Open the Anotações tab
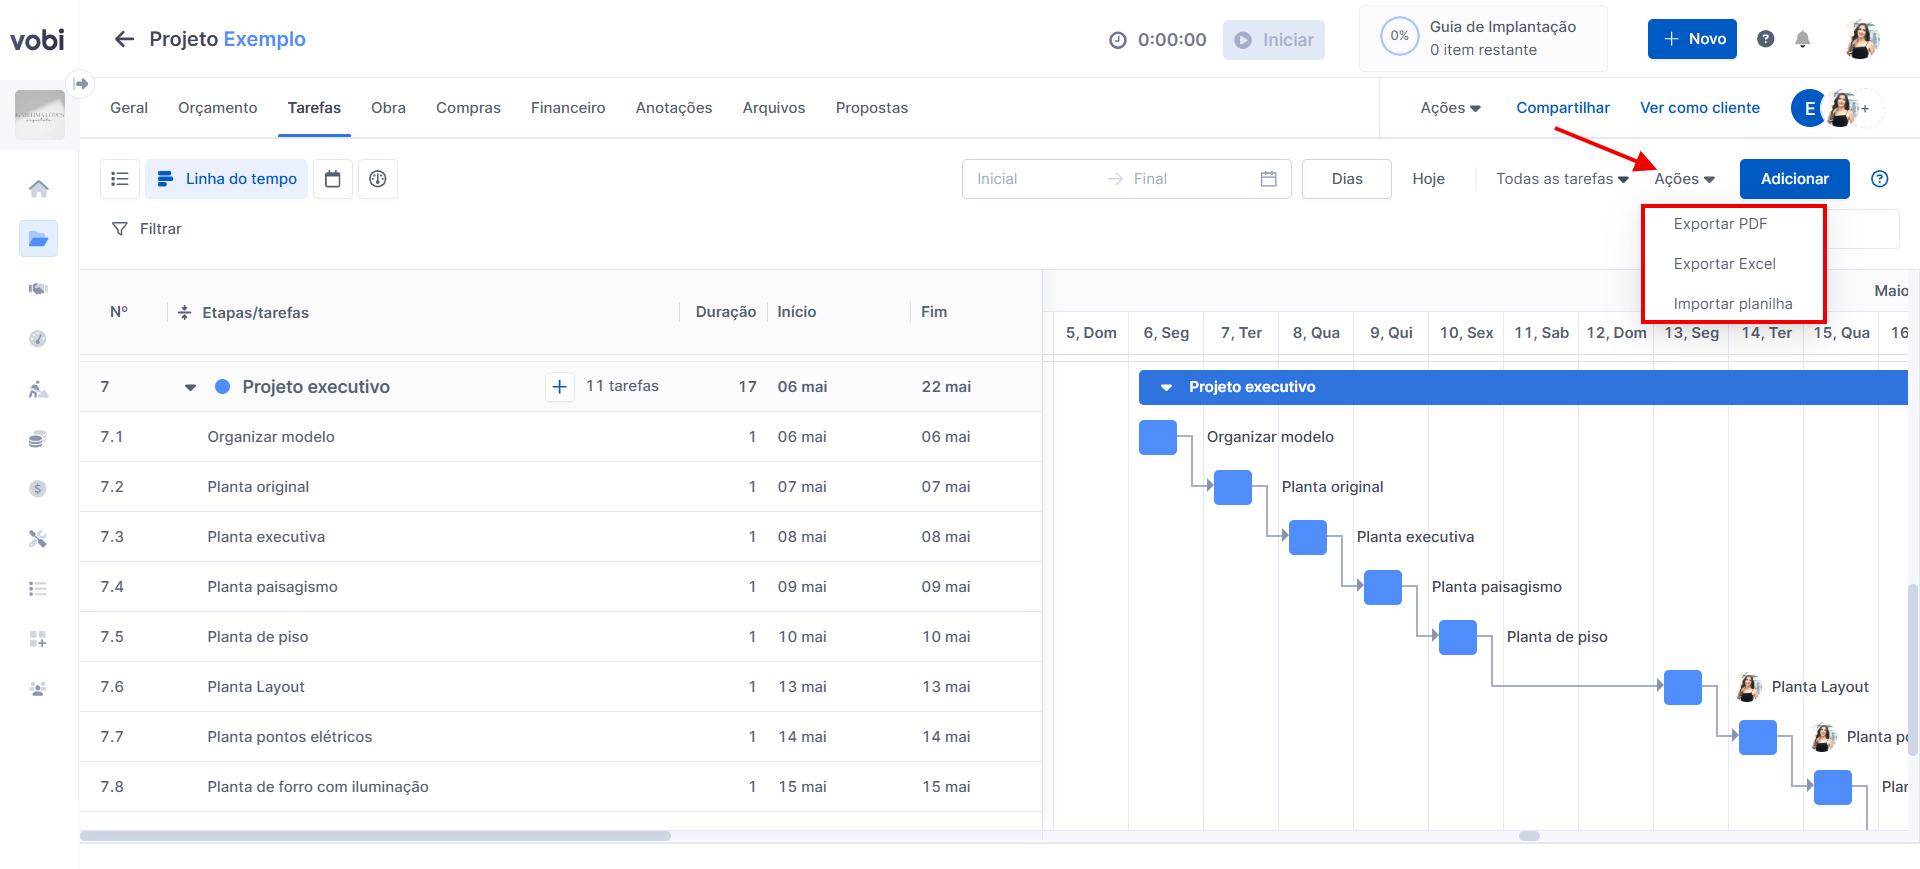1920x869 pixels. coord(674,108)
